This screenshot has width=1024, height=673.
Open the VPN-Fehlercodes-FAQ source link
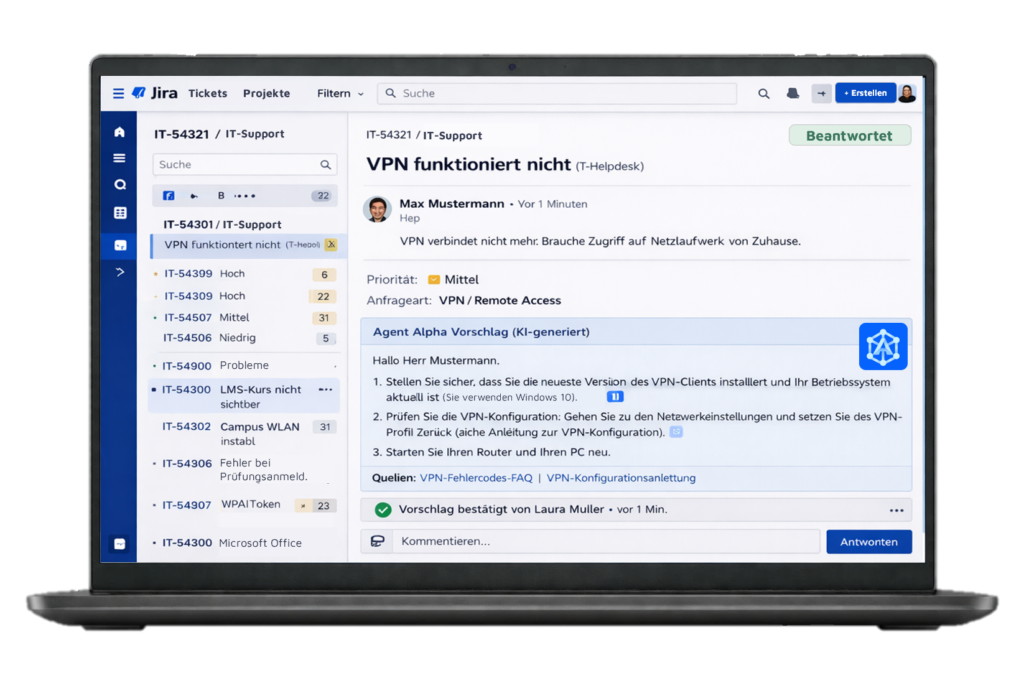[476, 478]
